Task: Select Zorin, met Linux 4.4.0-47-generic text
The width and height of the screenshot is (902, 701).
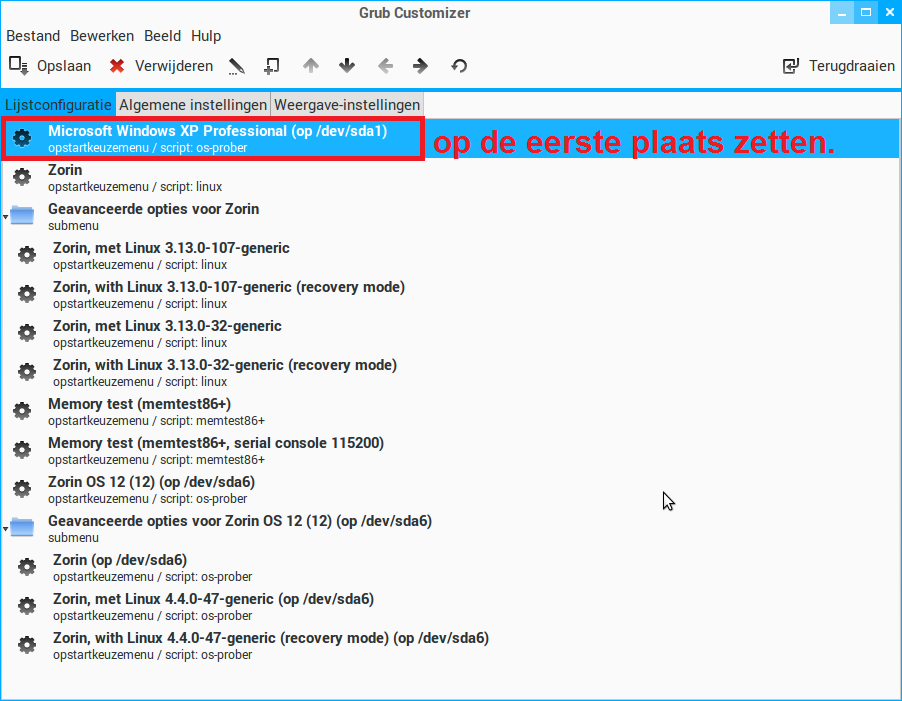Action: click(x=213, y=599)
